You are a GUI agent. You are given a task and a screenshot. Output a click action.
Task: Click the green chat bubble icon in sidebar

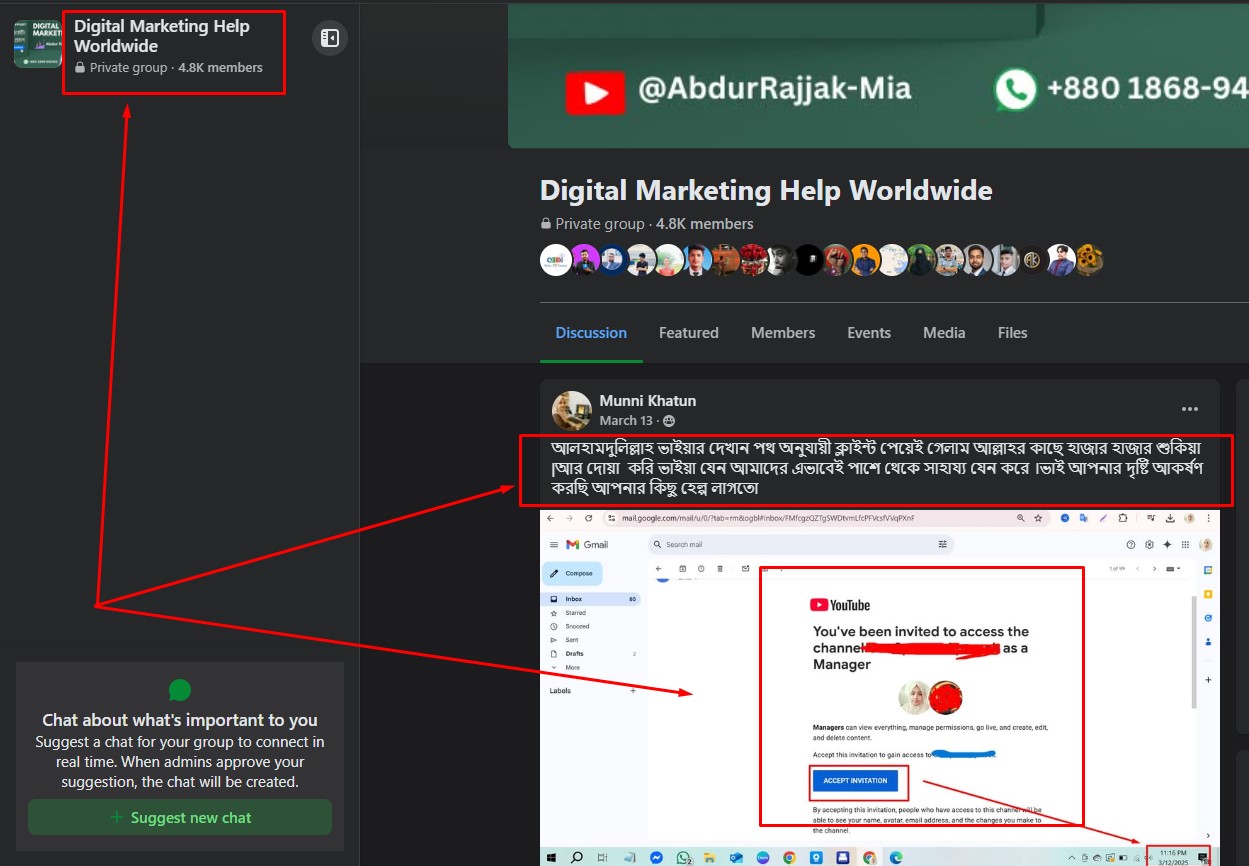tap(180, 690)
